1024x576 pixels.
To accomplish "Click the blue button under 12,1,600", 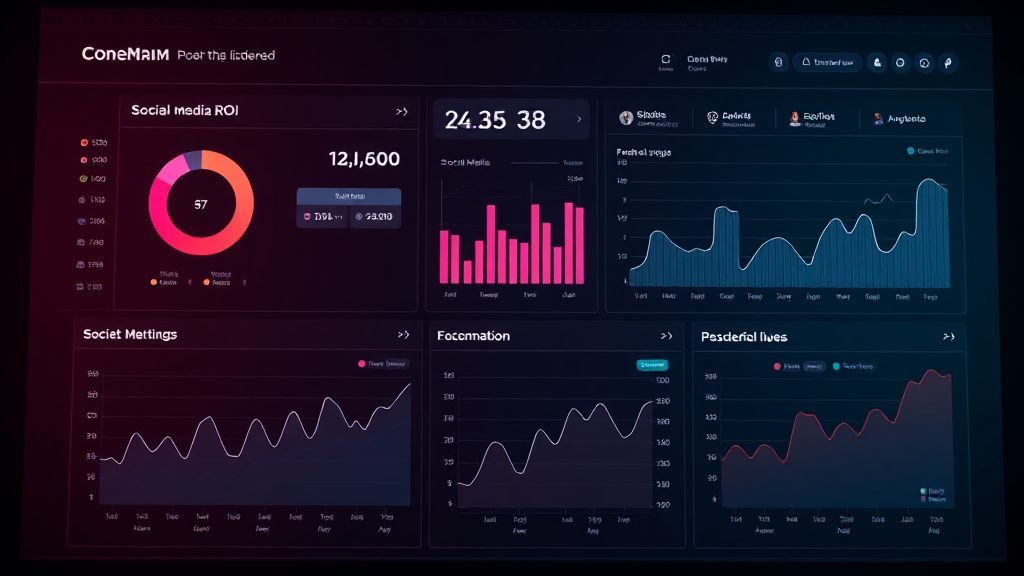I will coord(349,196).
